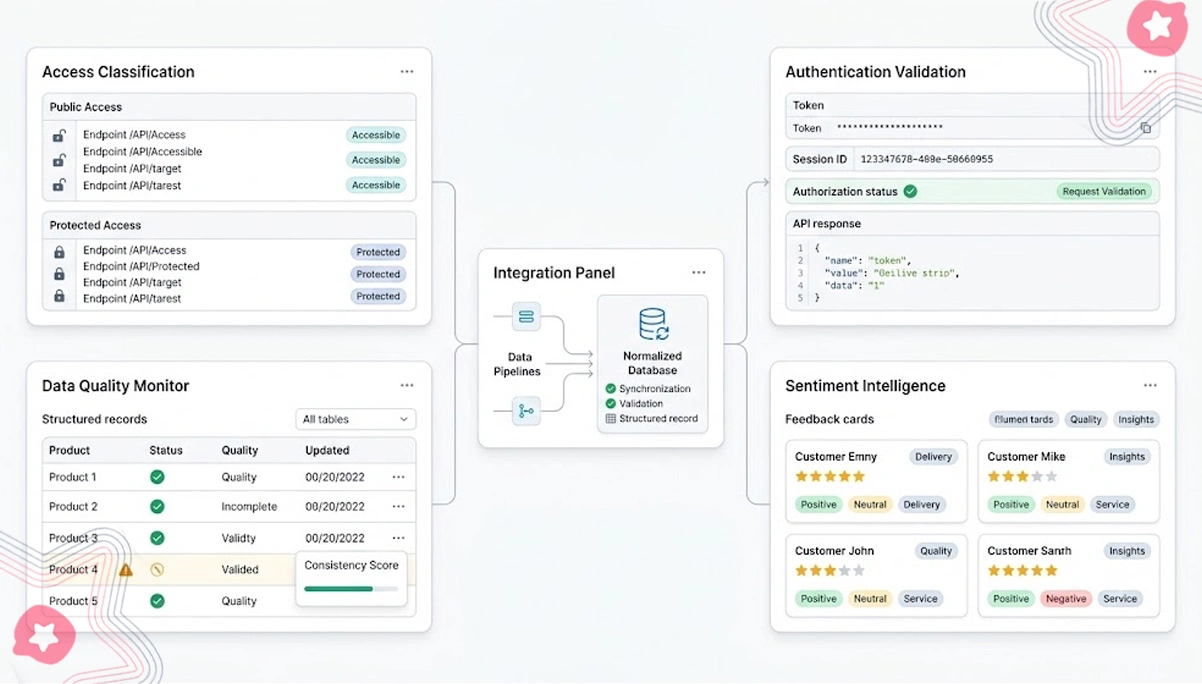1202x684 pixels.
Task: Click the Protected badge for Endpoint /API/Protected
Action: click(x=378, y=274)
